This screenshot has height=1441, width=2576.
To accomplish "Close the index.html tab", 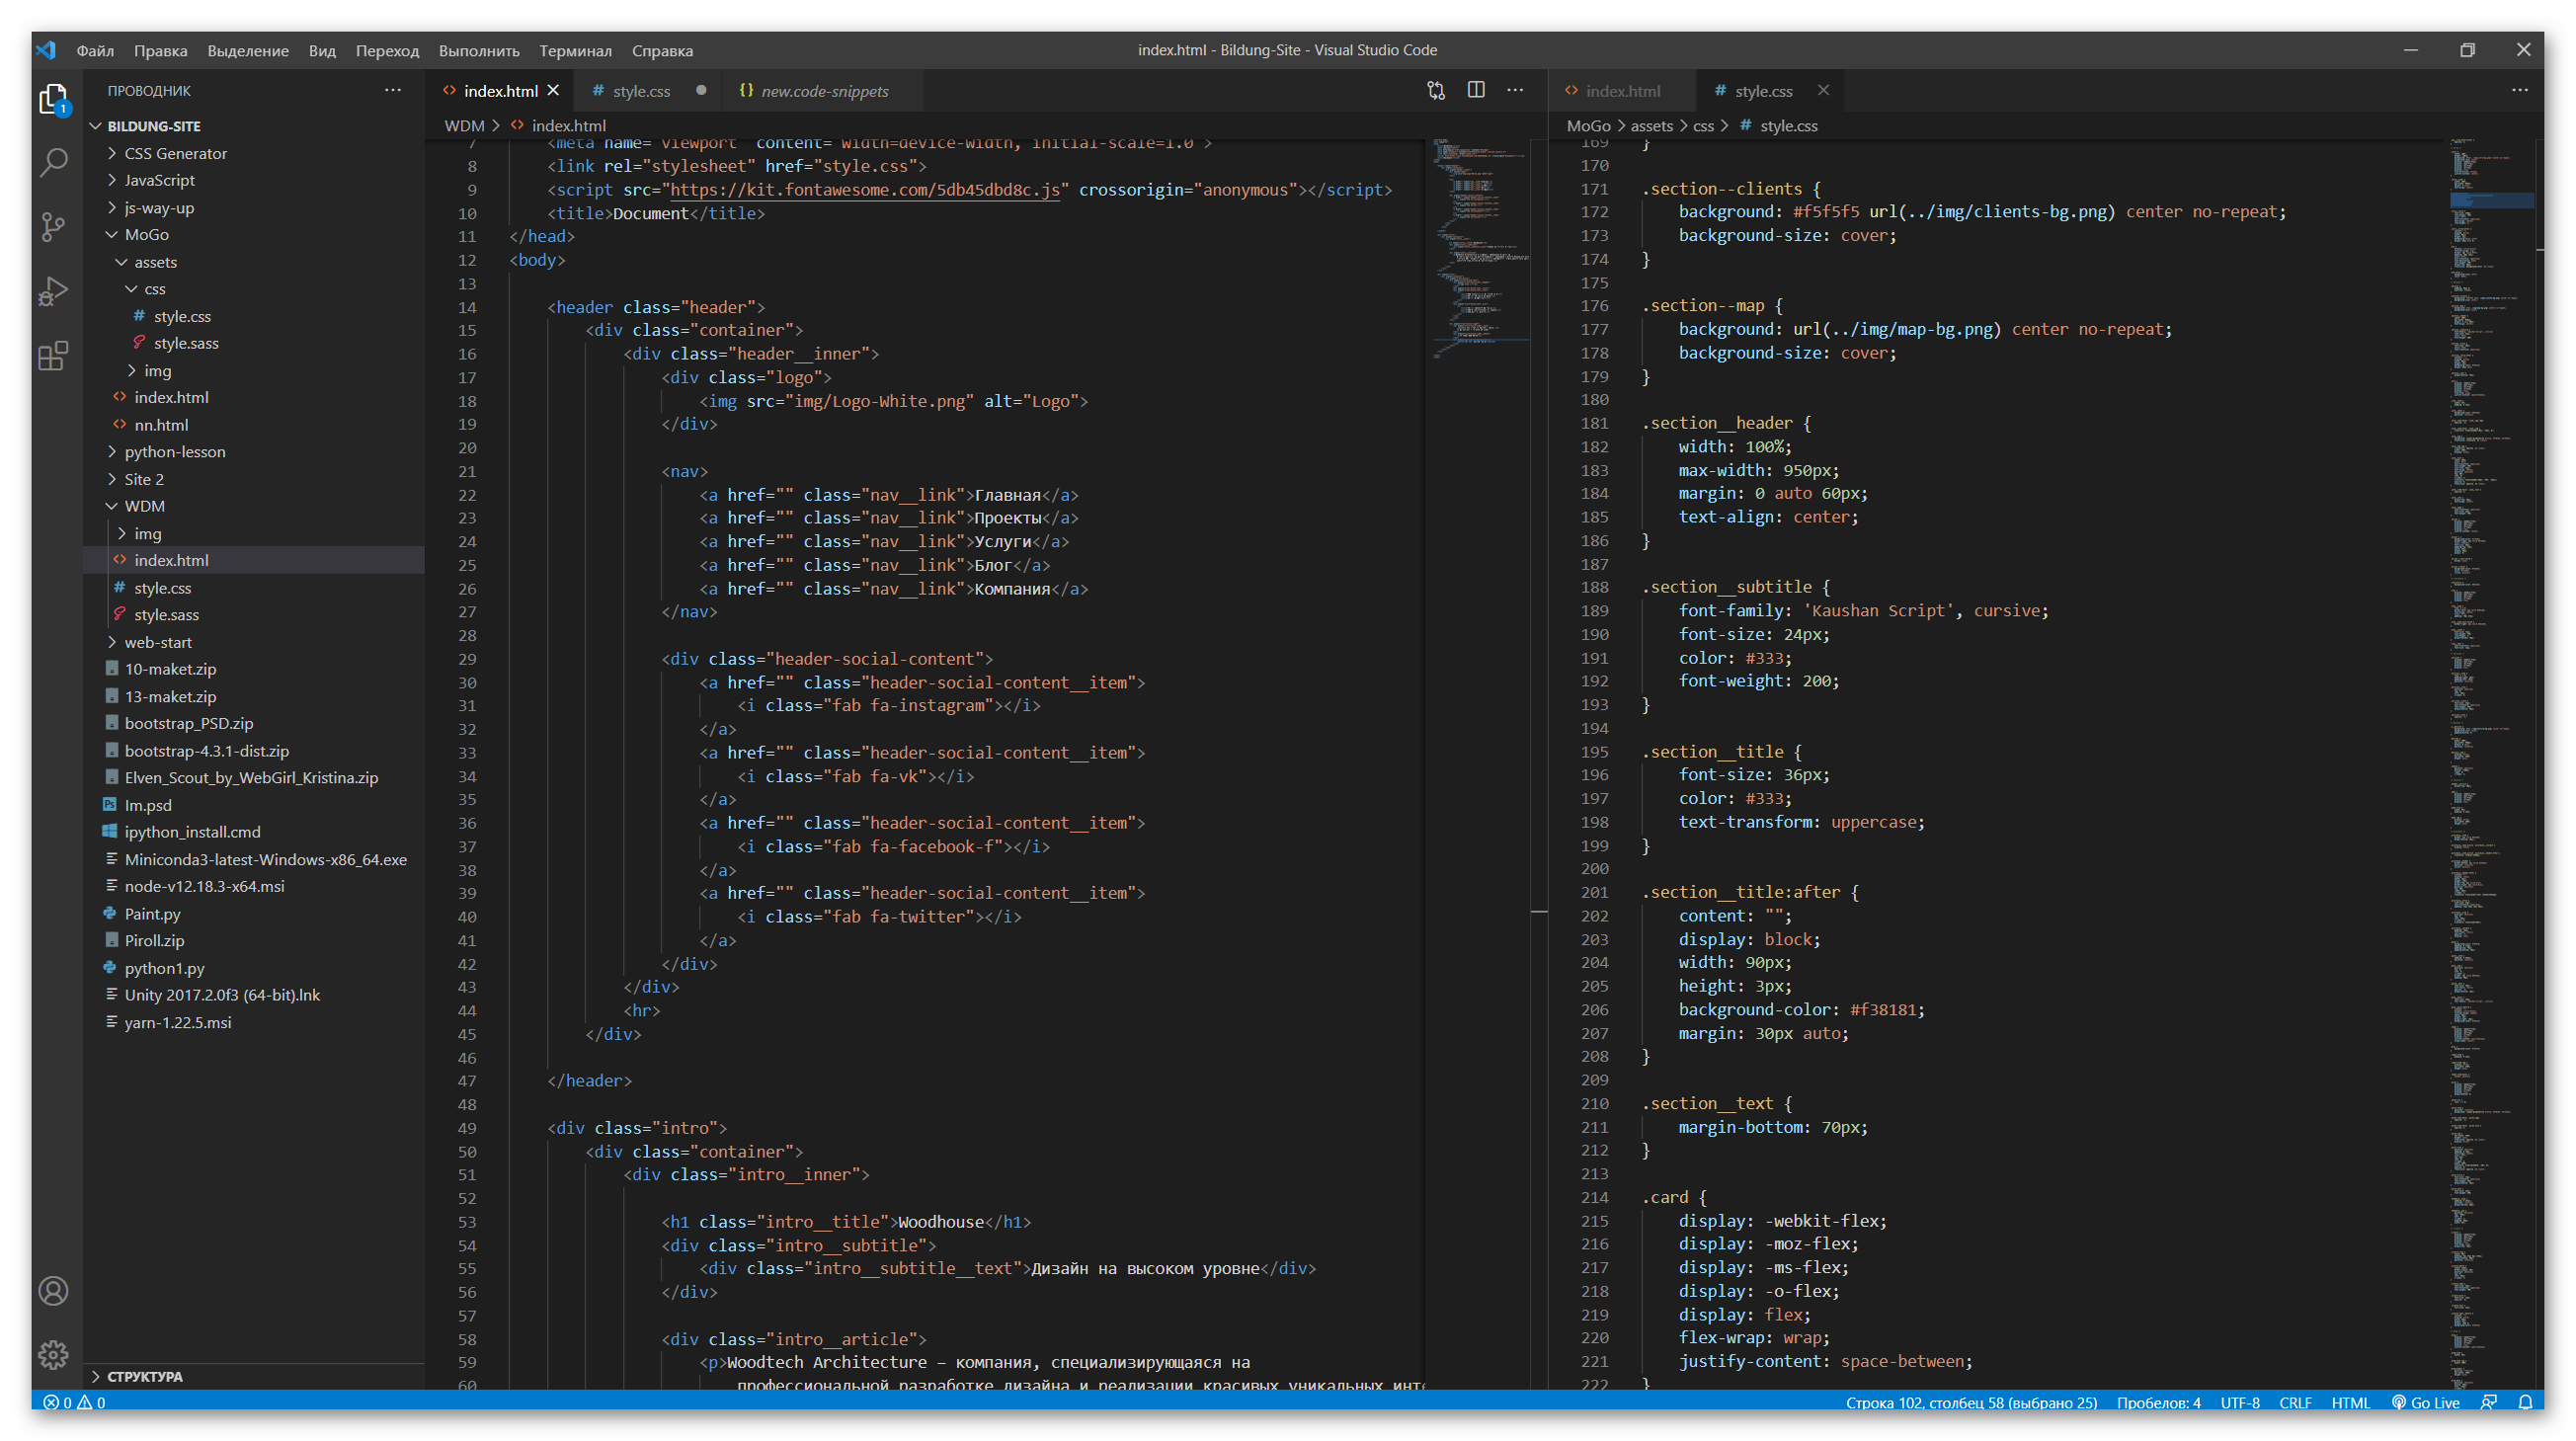I will click(x=553, y=90).
